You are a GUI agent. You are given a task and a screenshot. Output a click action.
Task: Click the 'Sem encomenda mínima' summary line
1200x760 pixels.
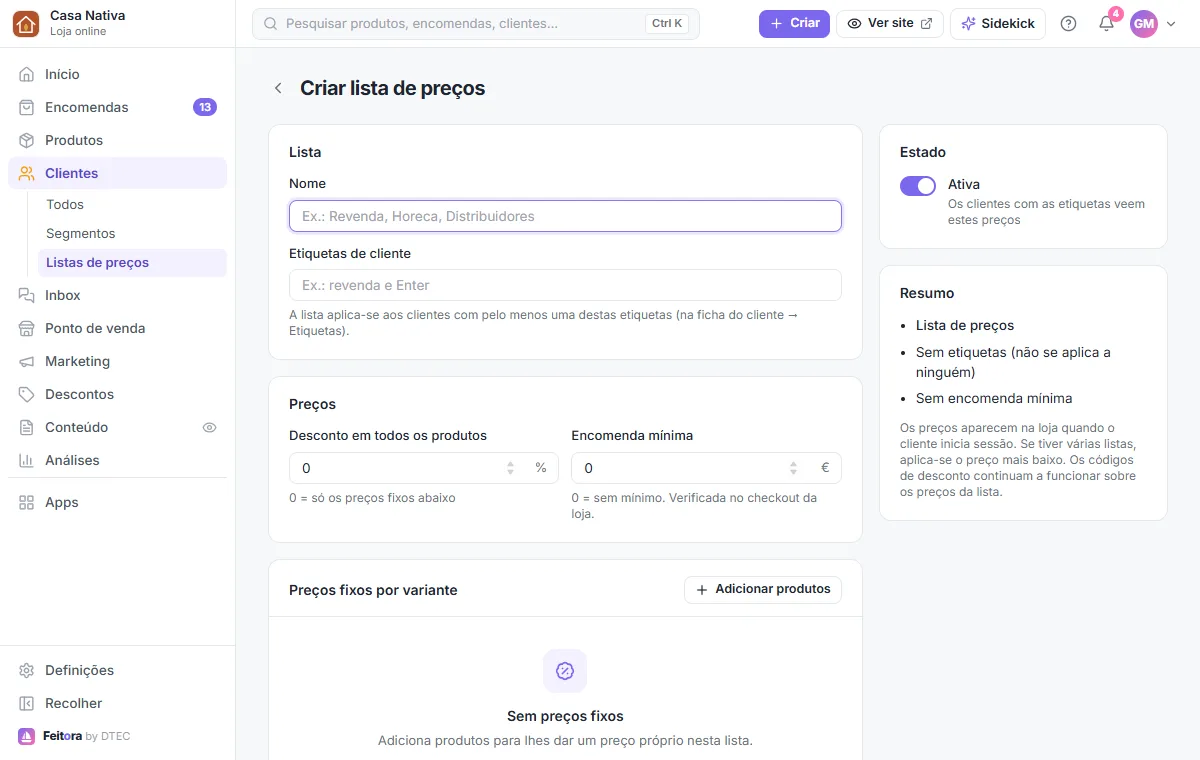pos(994,398)
